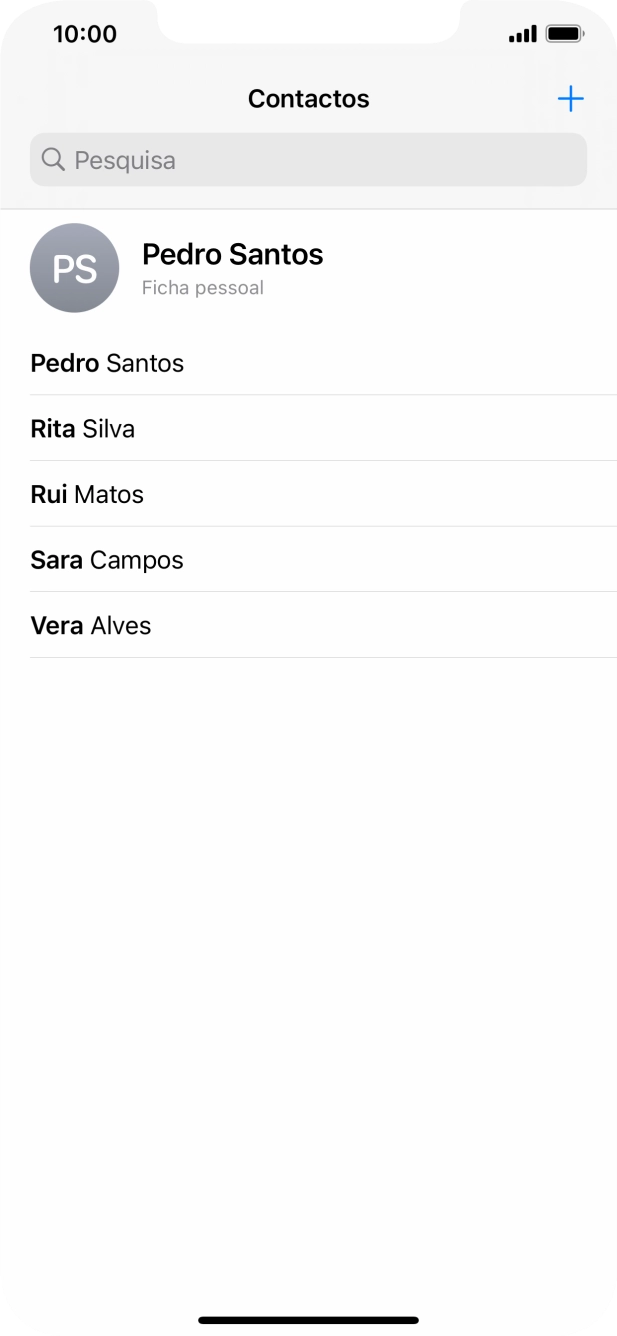Tap the clock showing 10:00
This screenshot has height=1336, width=617.
[x=85, y=33]
